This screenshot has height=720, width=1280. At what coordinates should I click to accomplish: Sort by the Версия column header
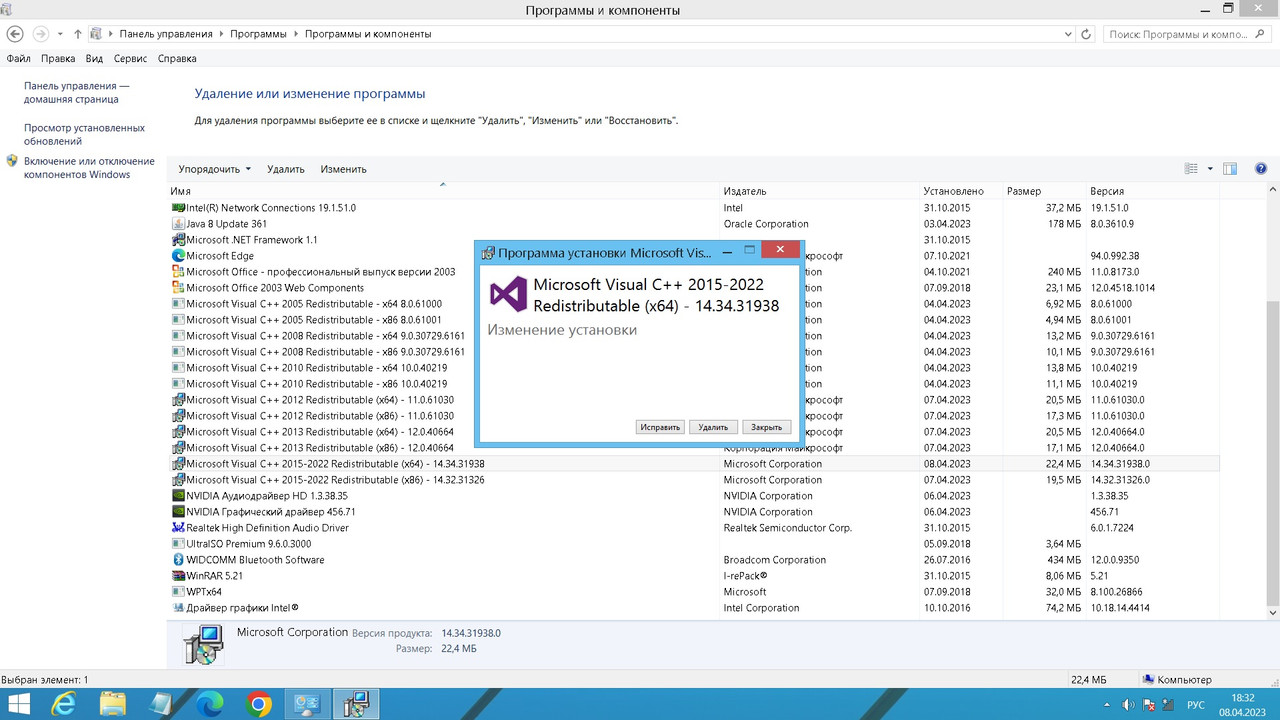pyautogui.click(x=1153, y=191)
